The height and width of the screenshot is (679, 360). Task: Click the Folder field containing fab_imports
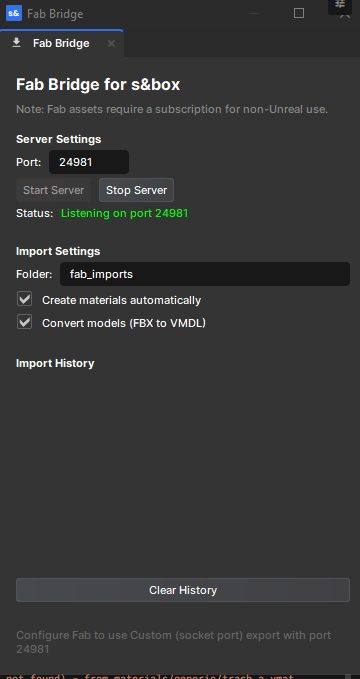pyautogui.click(x=205, y=274)
